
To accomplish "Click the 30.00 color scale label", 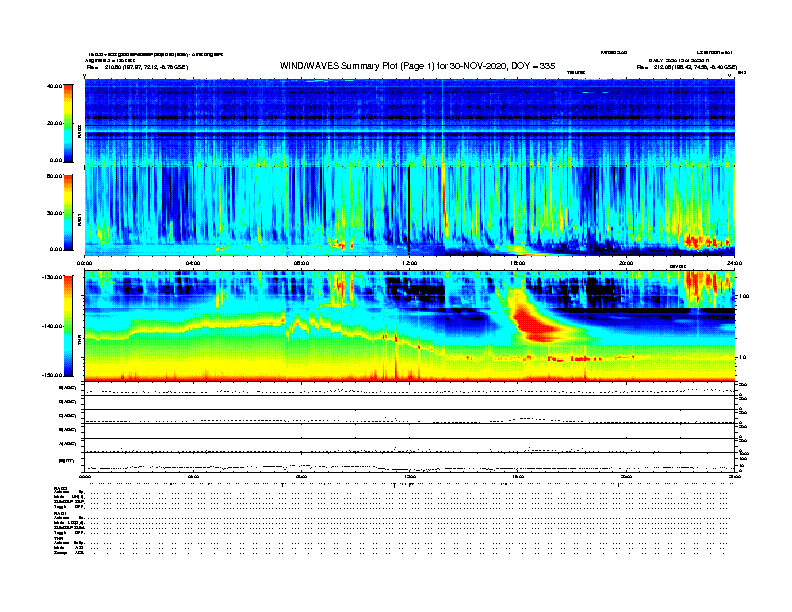I will [x=54, y=213].
